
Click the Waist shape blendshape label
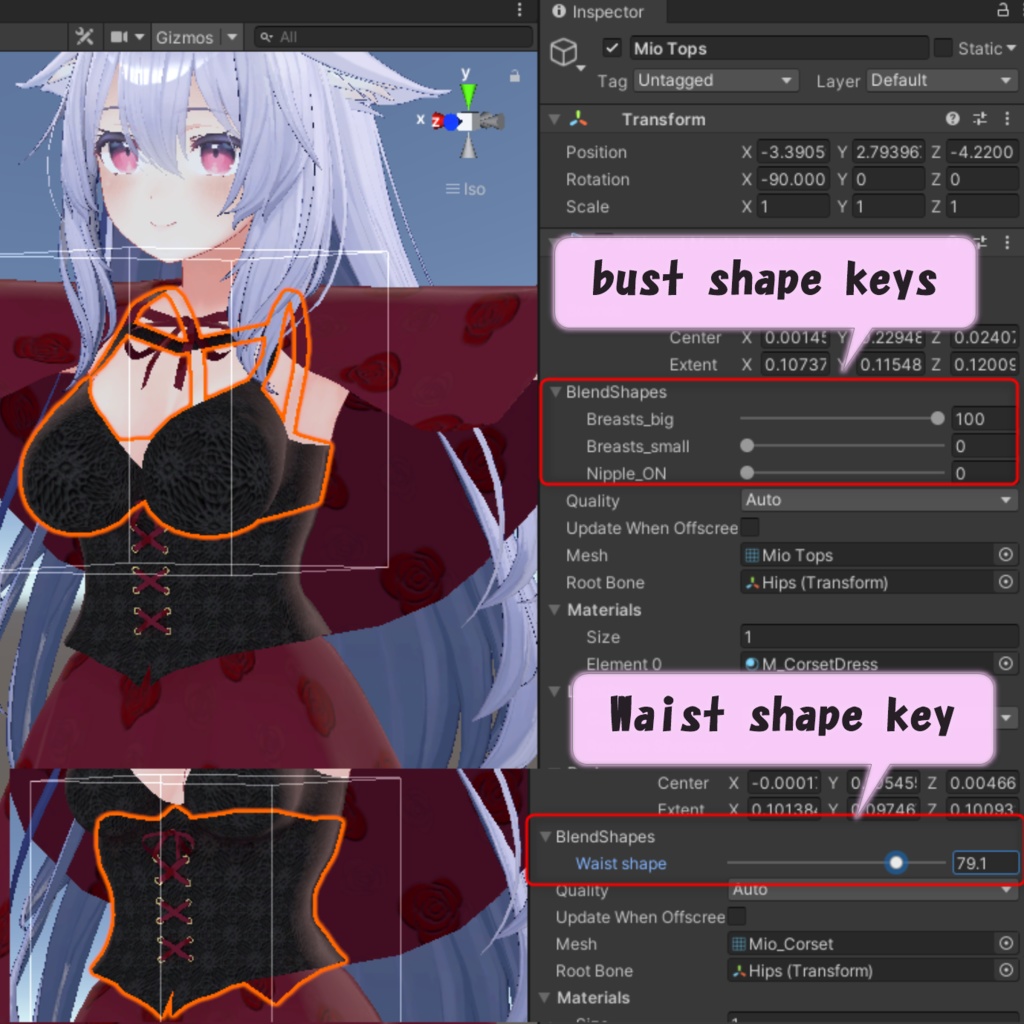click(621, 863)
